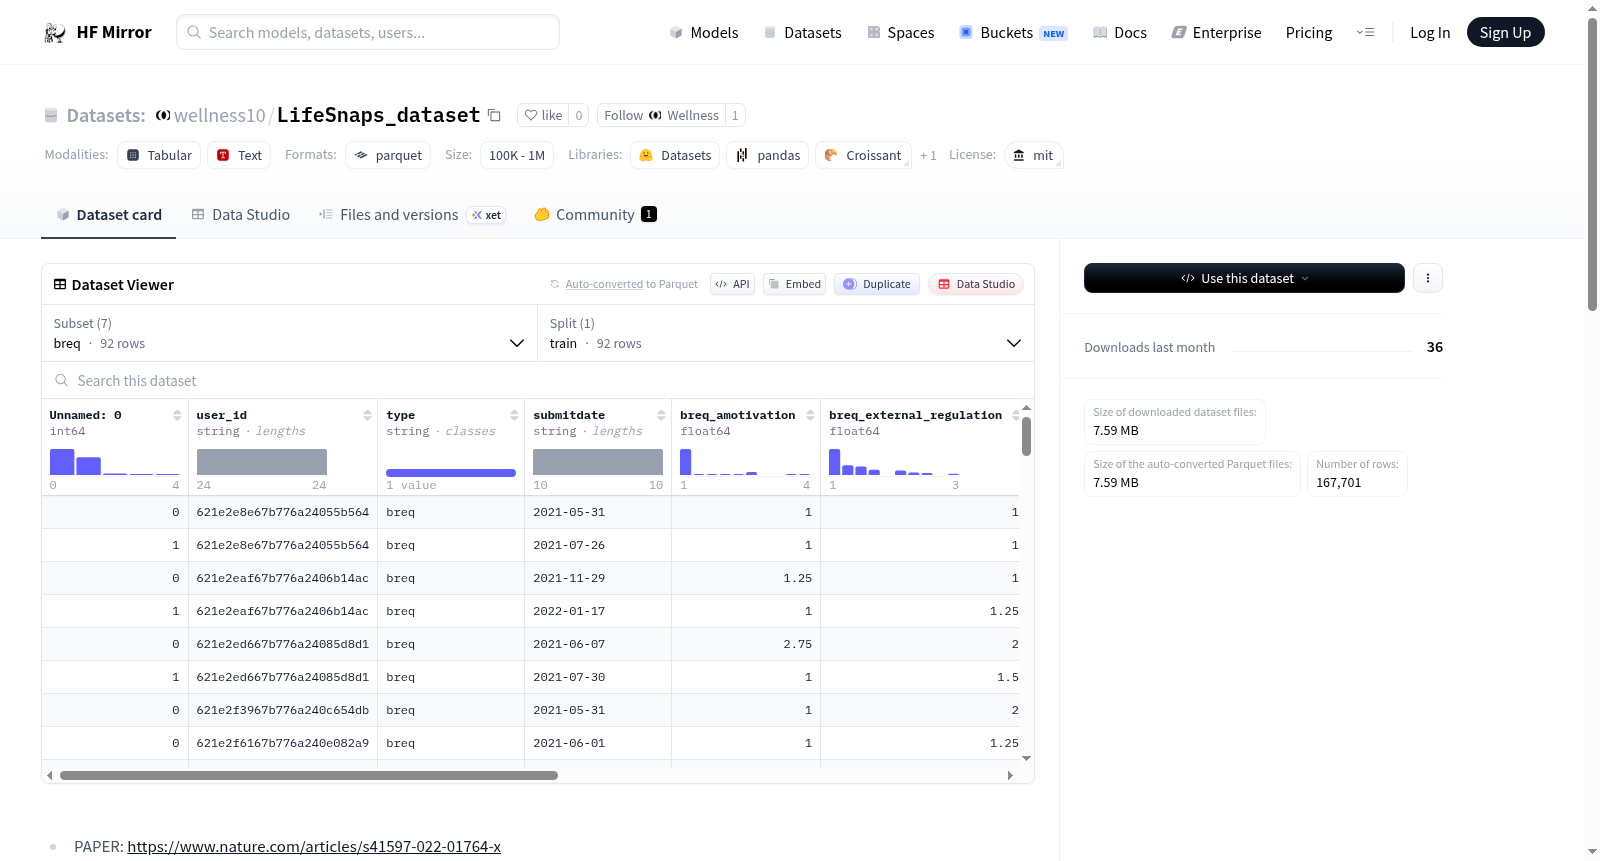The width and height of the screenshot is (1600, 861).
Task: Click the Sign Up button
Action: 1505,33
